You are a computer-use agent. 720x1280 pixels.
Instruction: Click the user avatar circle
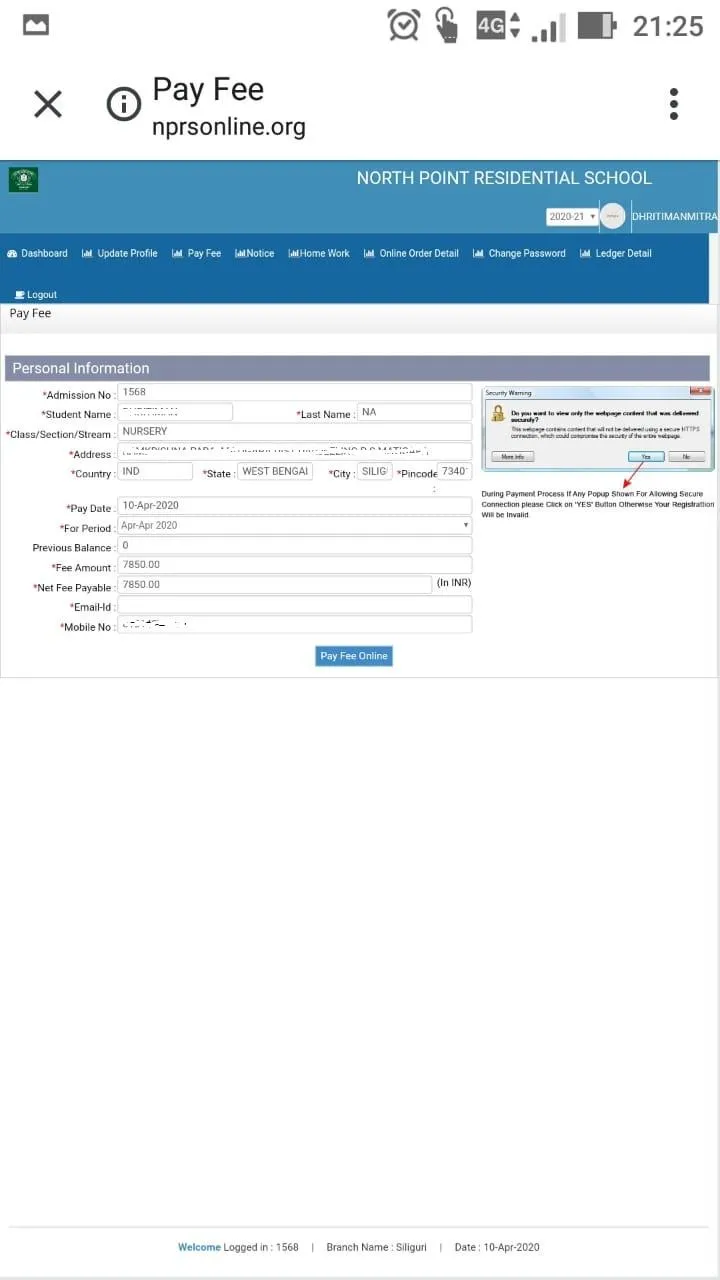point(612,216)
